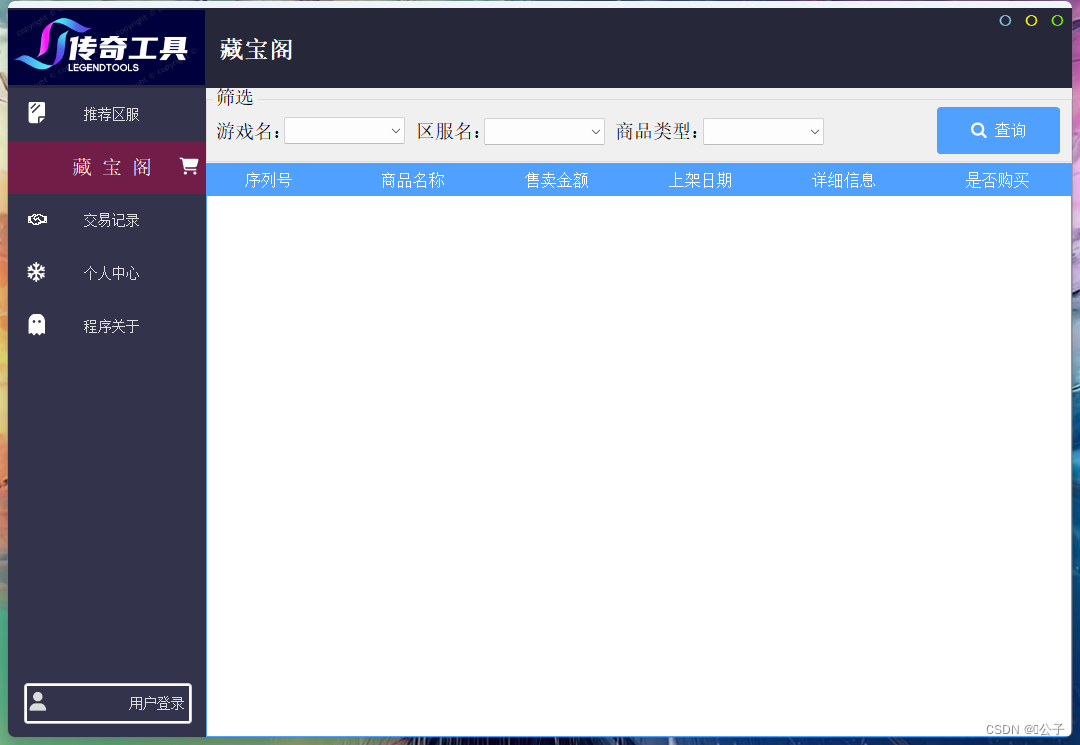This screenshot has height=745, width=1080.
Task: Click the 用户登录 login button
Action: 107,703
